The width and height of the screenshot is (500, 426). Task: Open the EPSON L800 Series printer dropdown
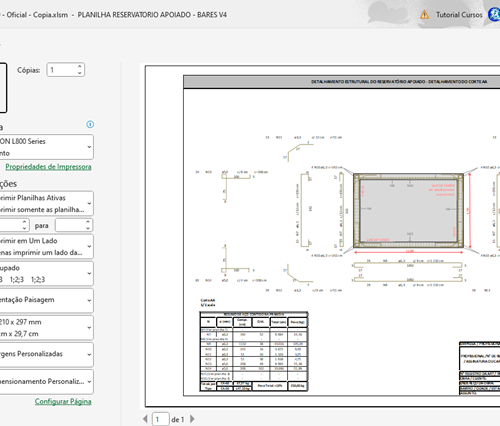(46, 147)
